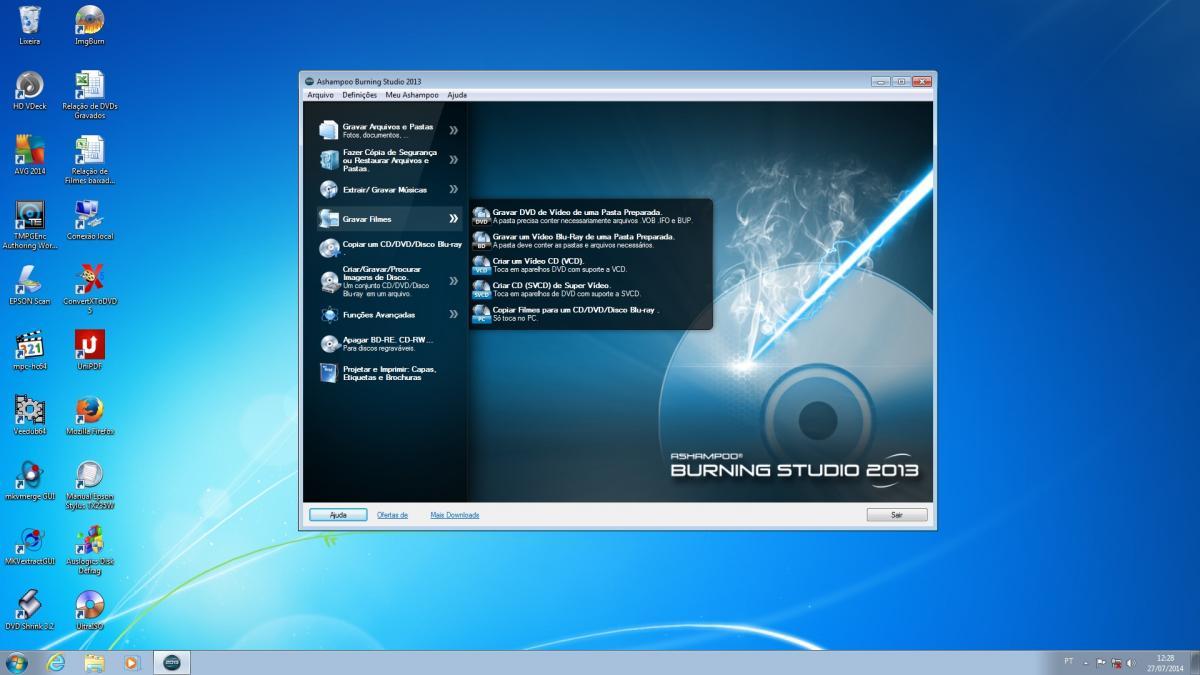The height and width of the screenshot is (675, 1200).
Task: Click the PC icon for Copiar Filmes
Action: (x=481, y=314)
